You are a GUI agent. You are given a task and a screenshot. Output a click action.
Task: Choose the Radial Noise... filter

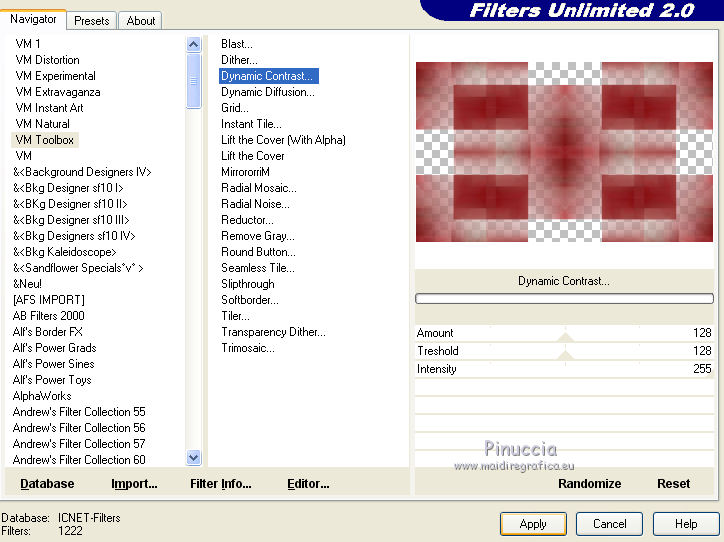click(x=255, y=204)
